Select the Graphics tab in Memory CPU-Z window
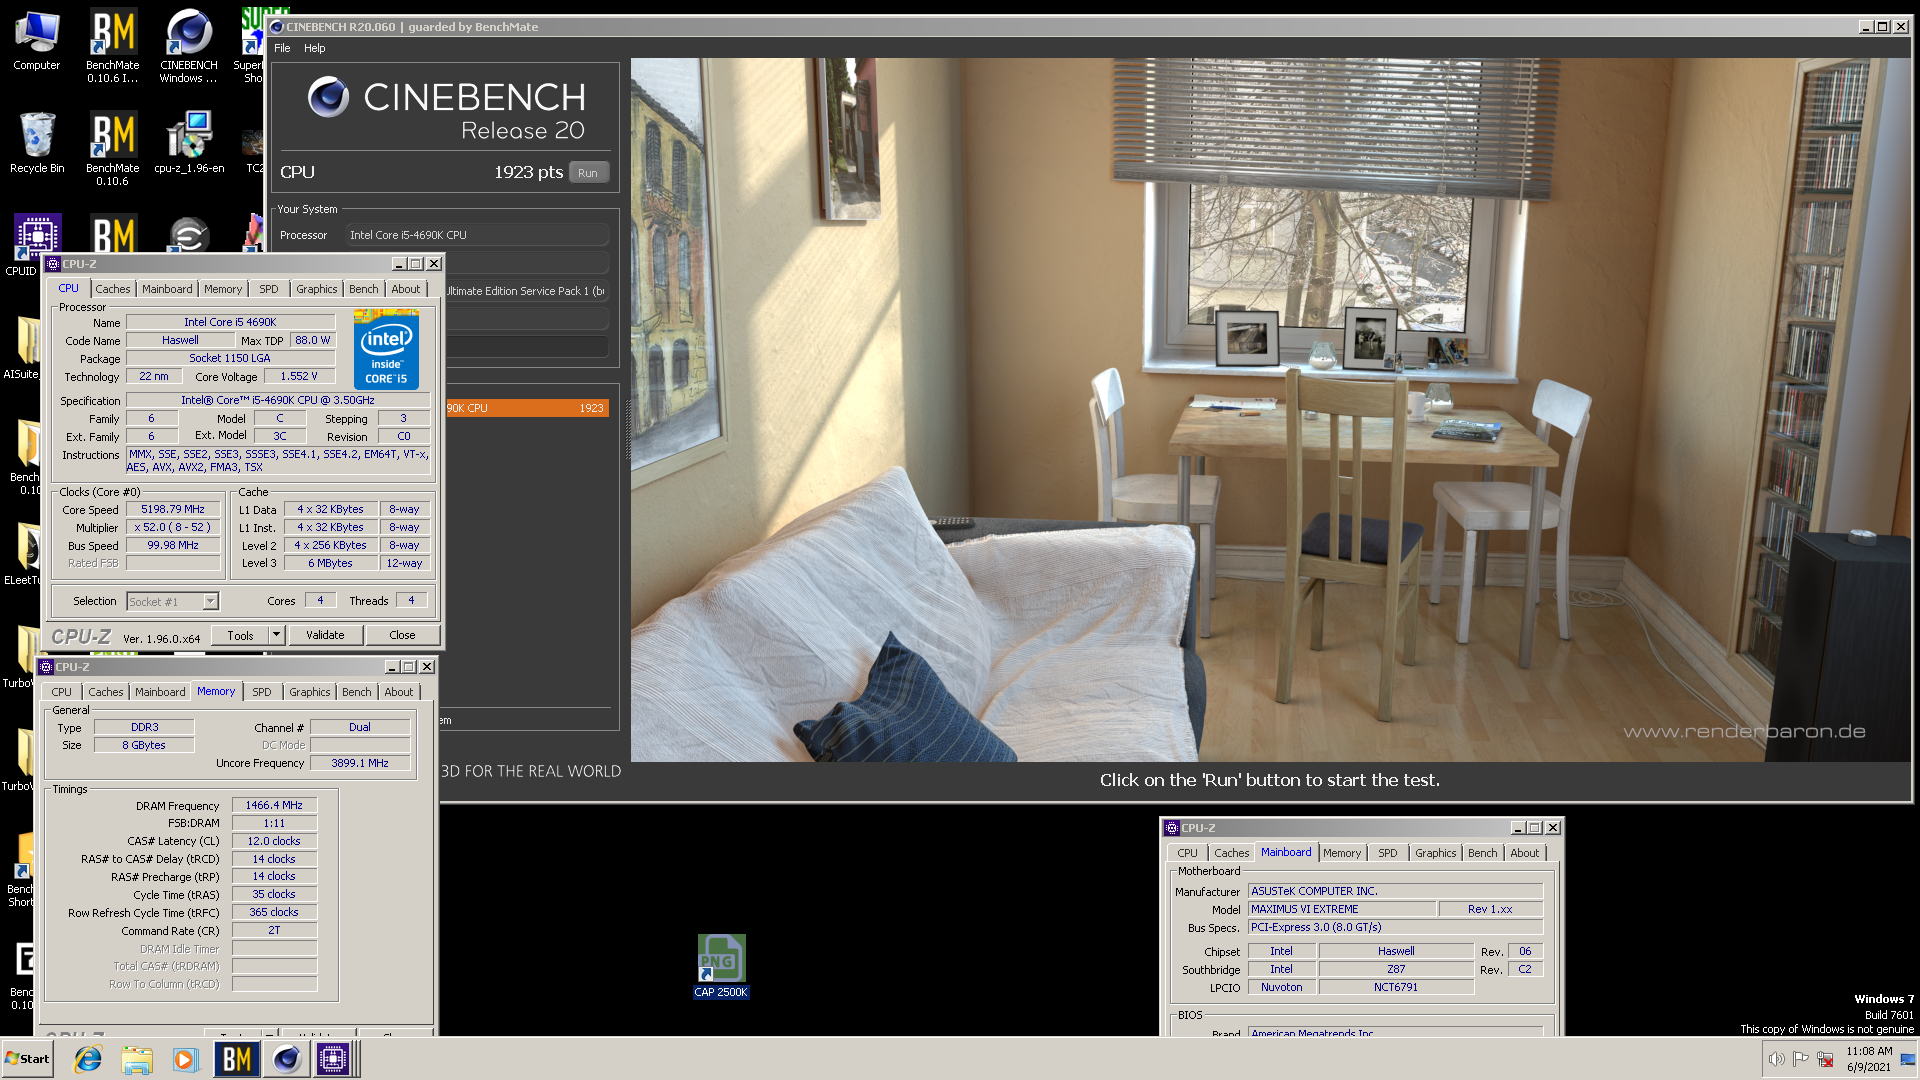This screenshot has height=1080, width=1920. (310, 692)
